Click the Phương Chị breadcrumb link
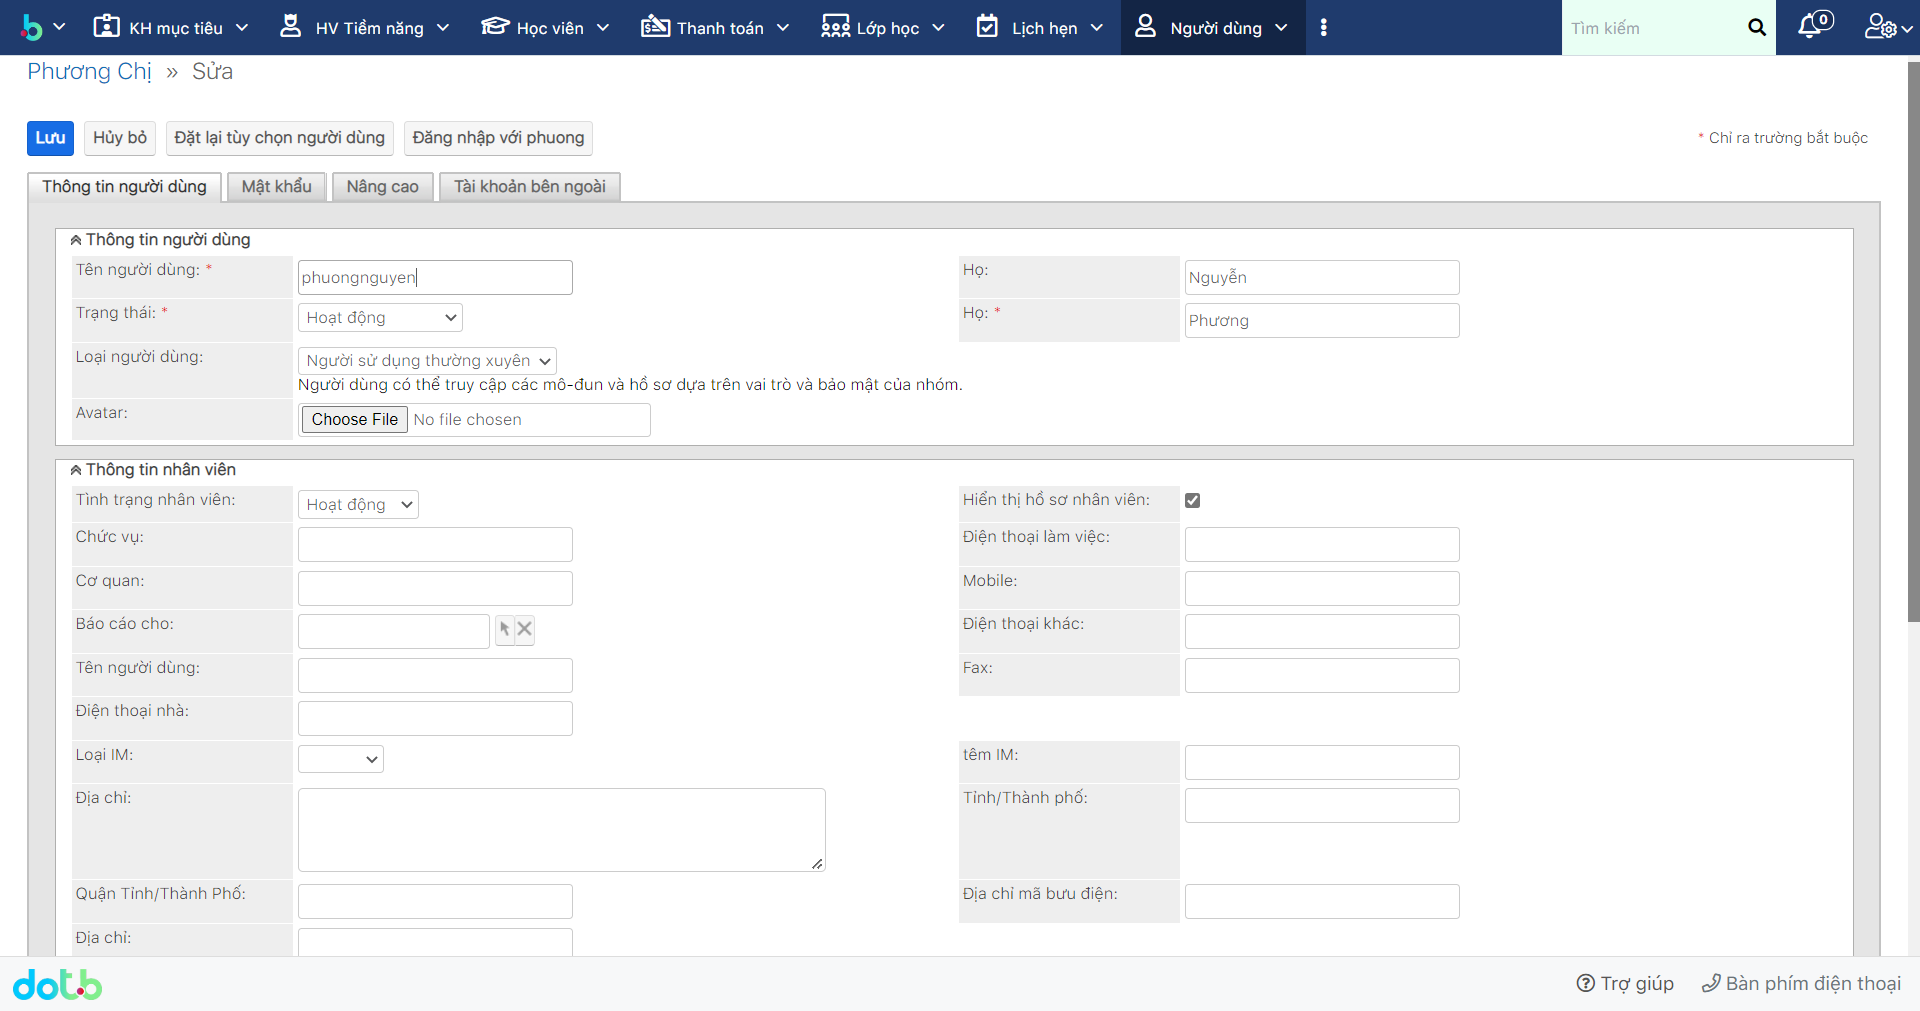This screenshot has width=1920, height=1011. (x=89, y=72)
